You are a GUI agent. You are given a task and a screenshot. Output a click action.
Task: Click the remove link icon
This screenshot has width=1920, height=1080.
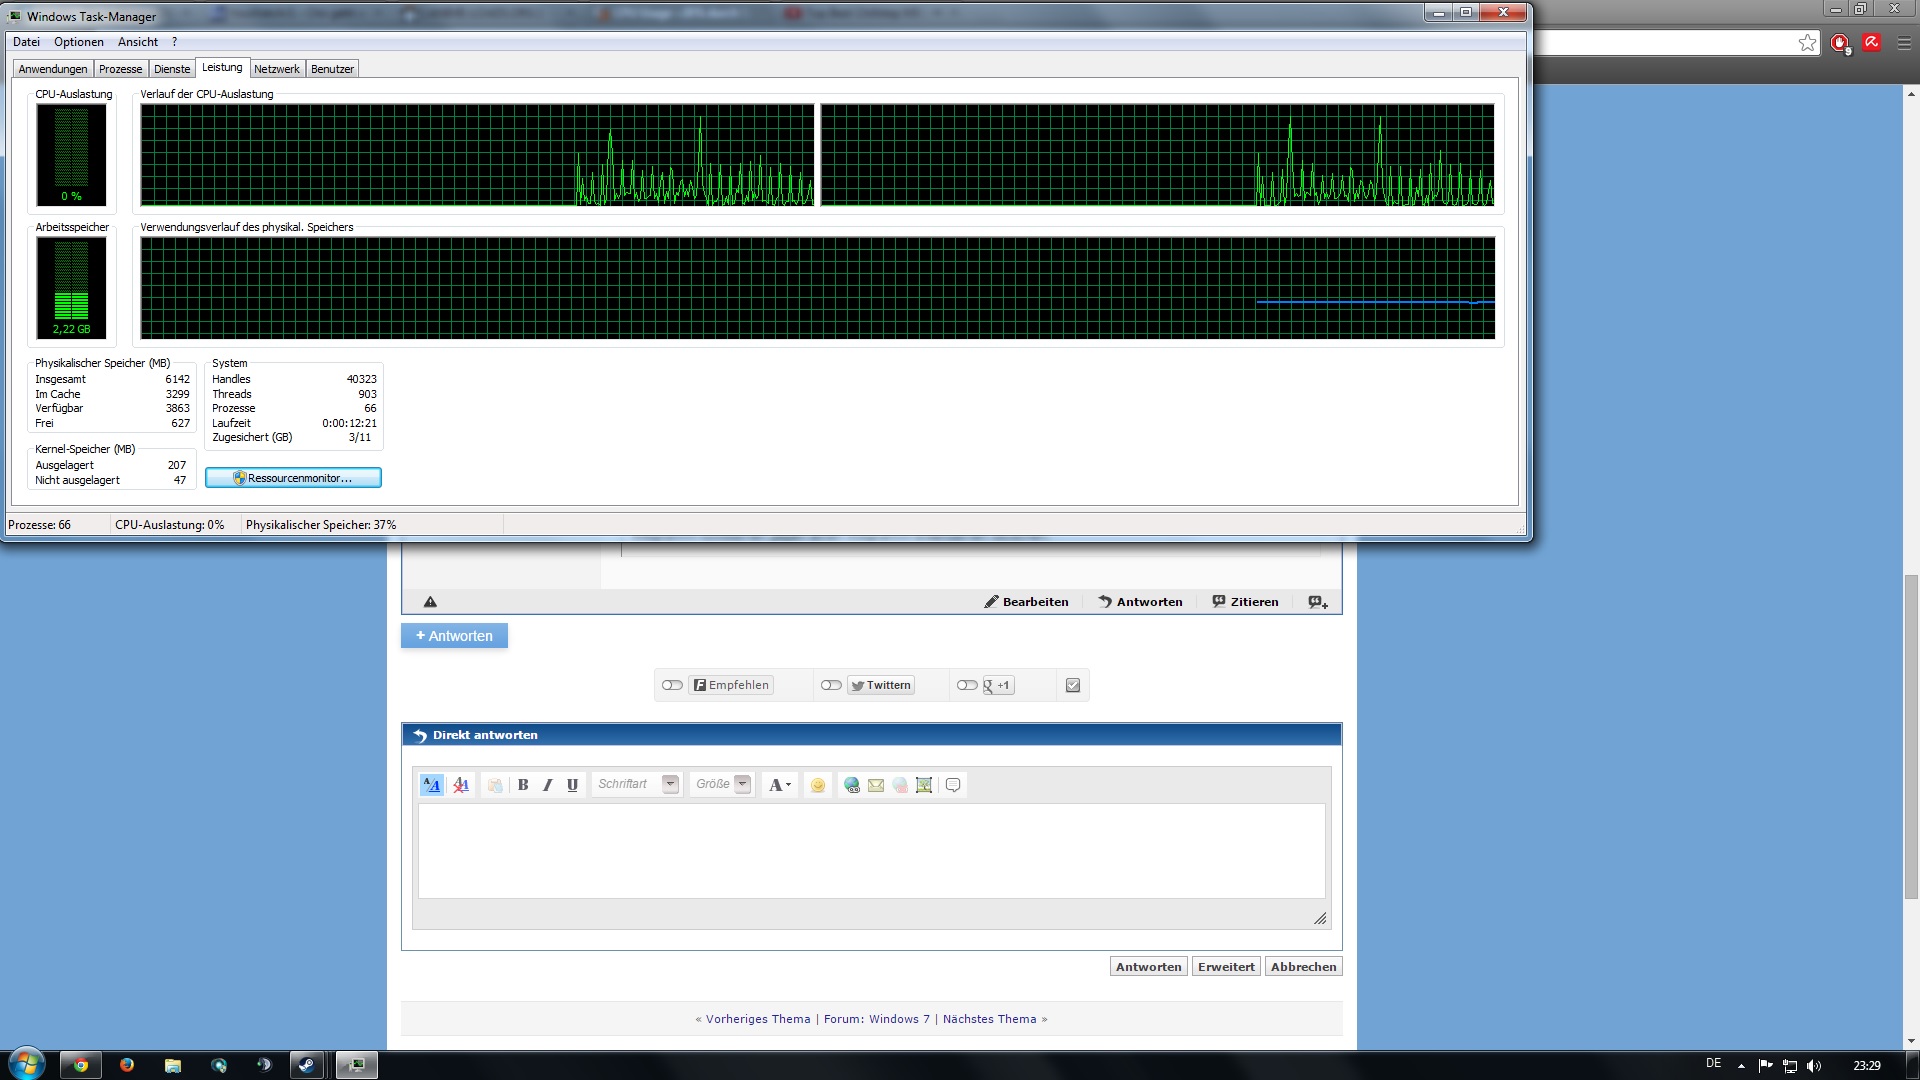pyautogui.click(x=900, y=785)
